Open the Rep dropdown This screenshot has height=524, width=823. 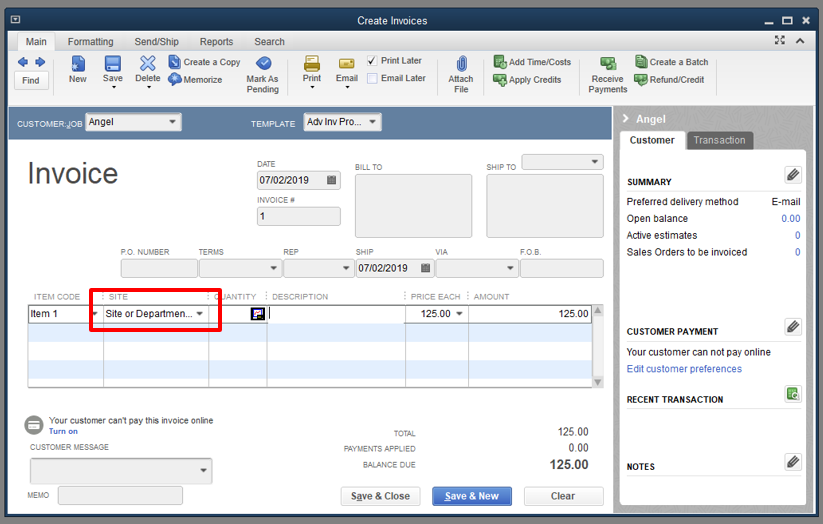point(346,268)
